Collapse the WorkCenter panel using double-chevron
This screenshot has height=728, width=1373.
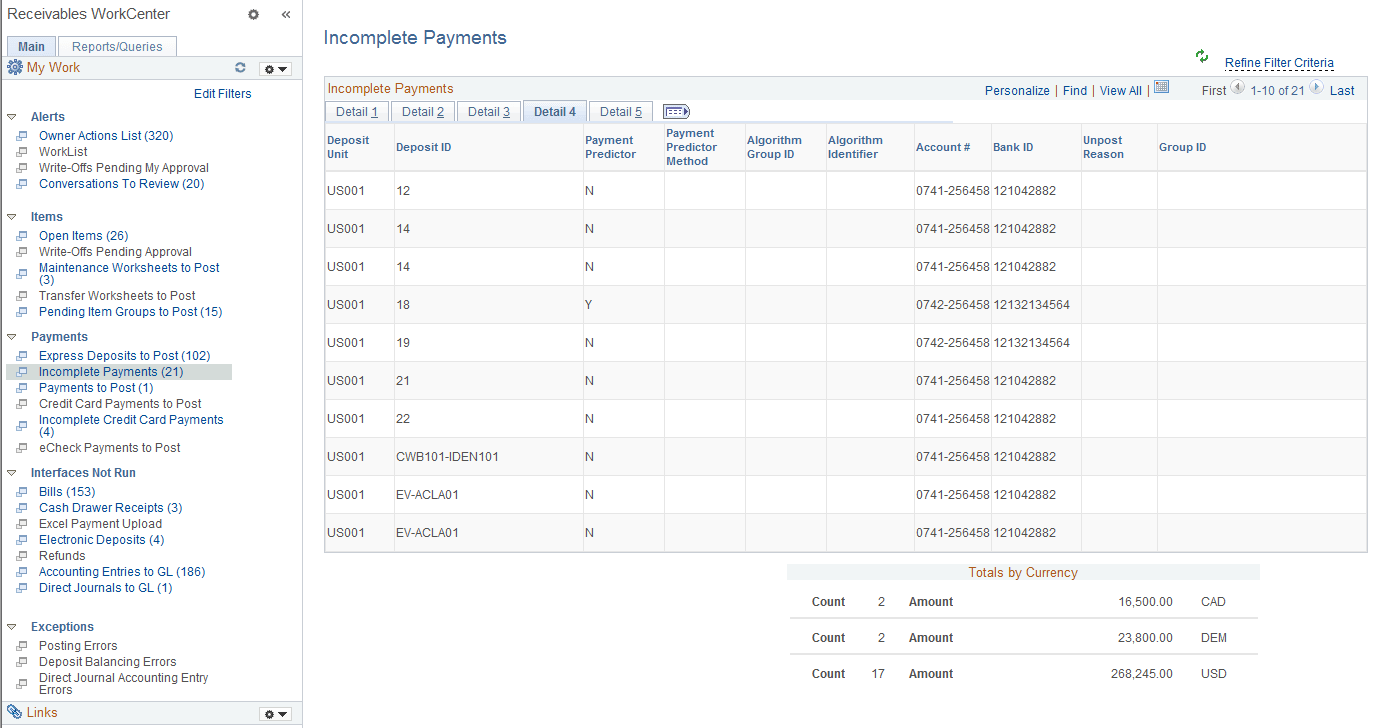(x=286, y=15)
